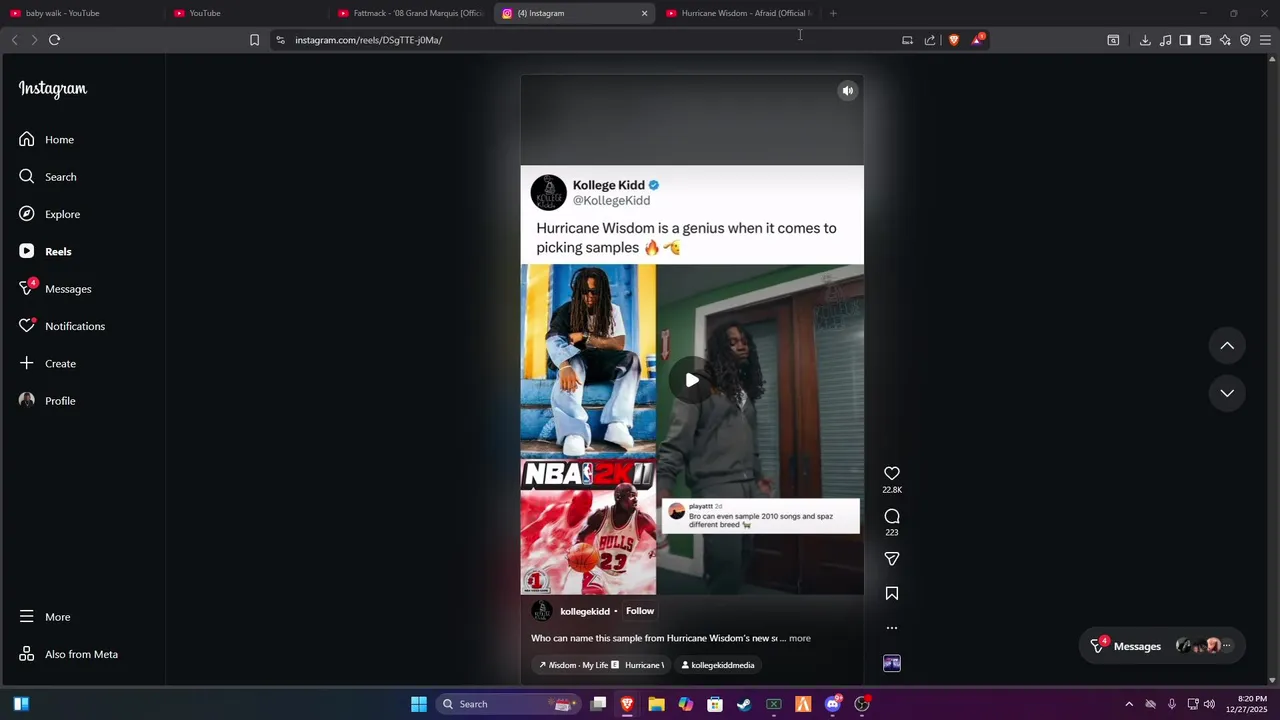The width and height of the screenshot is (1280, 720).
Task: Switch to the Fattmack '08 Grand Marquis tab
Action: point(410,13)
